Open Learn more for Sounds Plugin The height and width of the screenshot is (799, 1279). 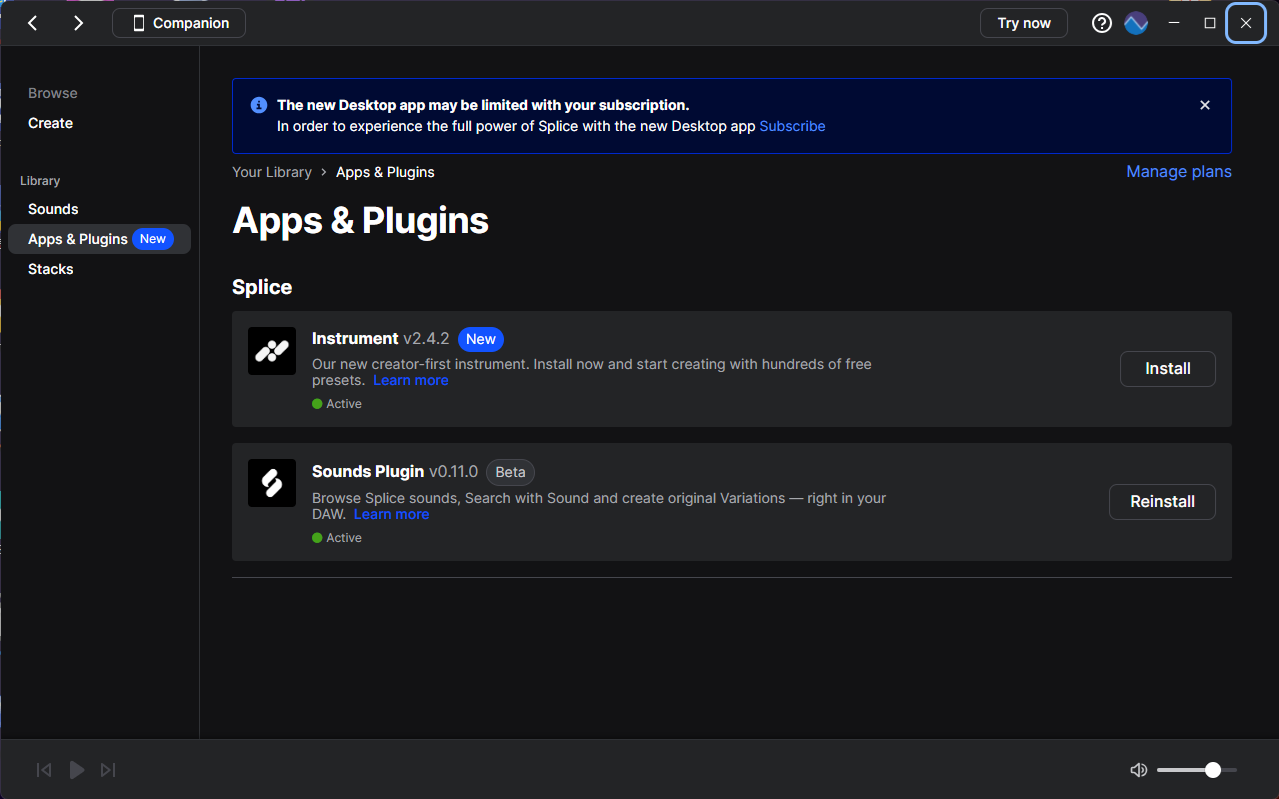tap(391, 515)
